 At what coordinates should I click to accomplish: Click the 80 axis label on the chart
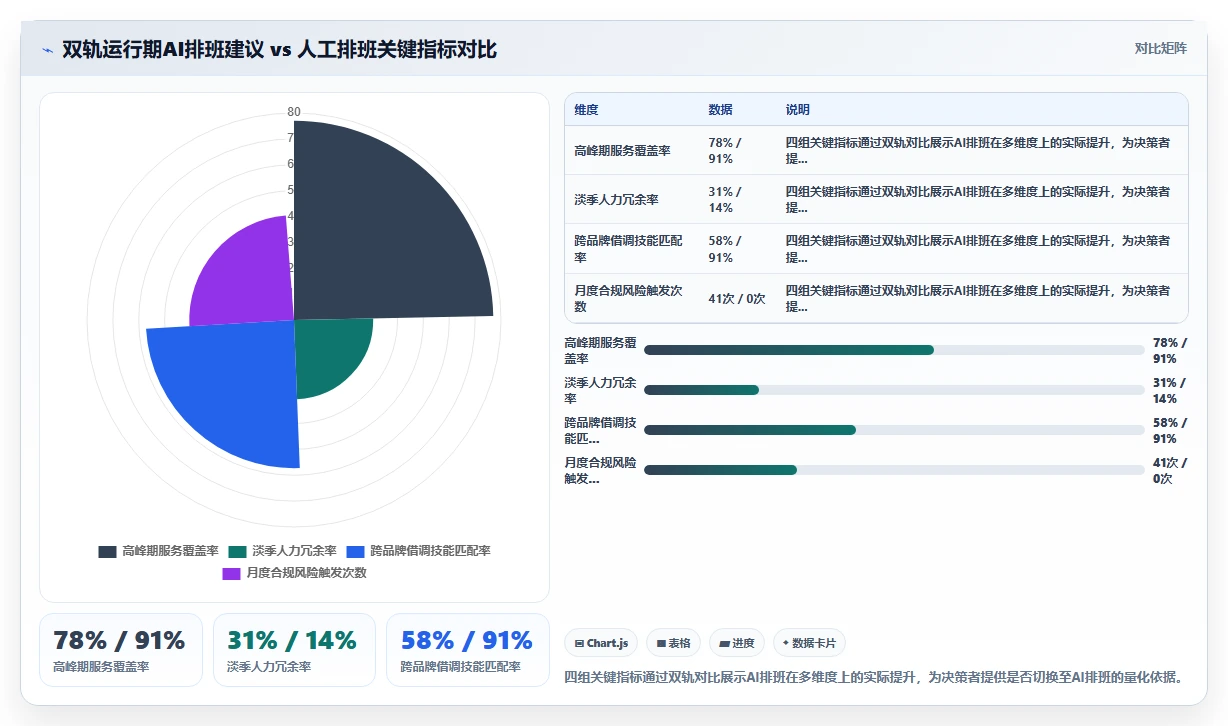(x=294, y=112)
